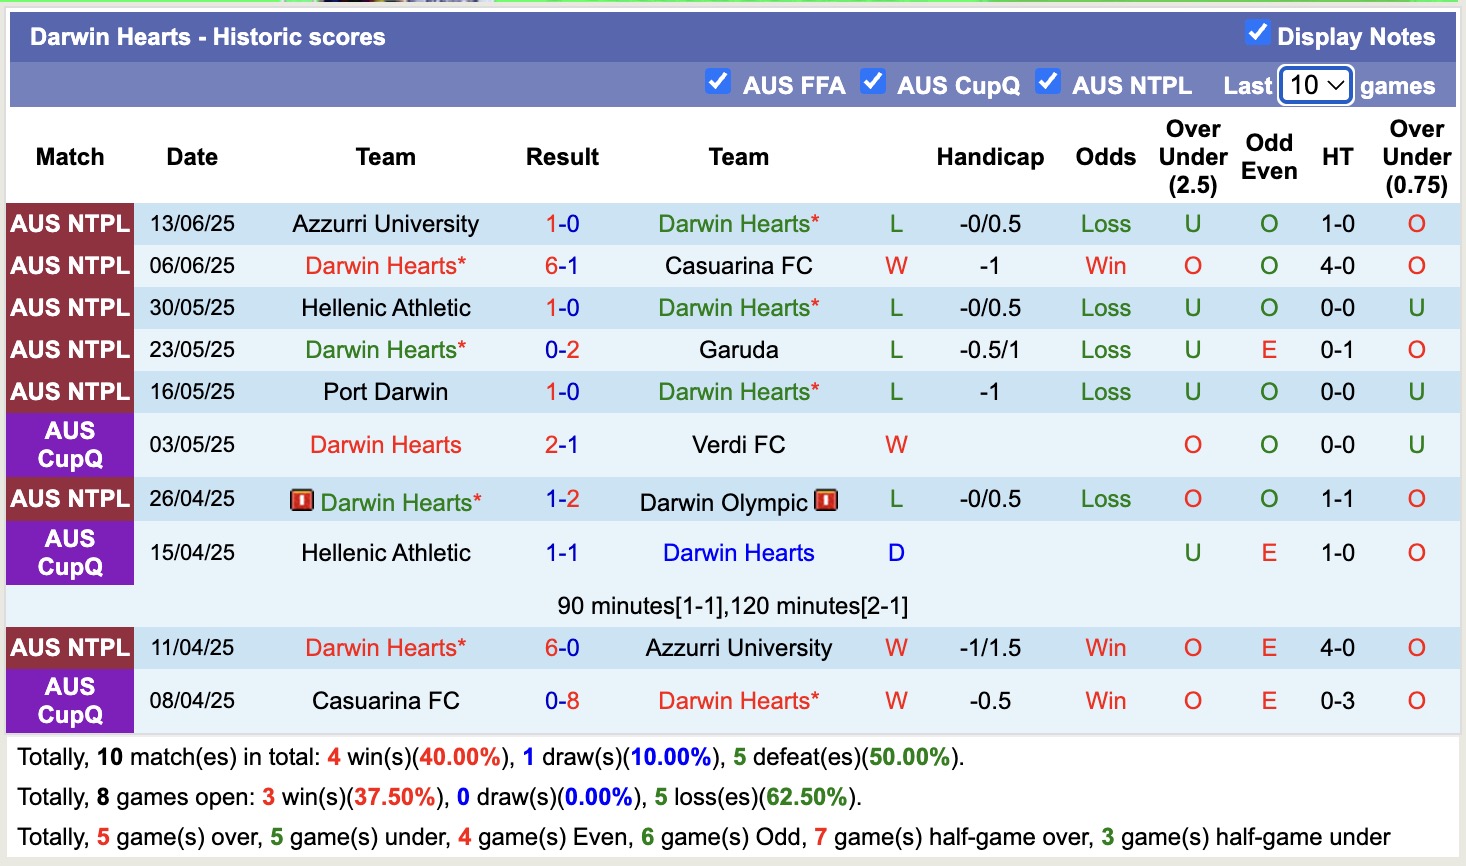Click the Garuda team name link

click(x=738, y=349)
